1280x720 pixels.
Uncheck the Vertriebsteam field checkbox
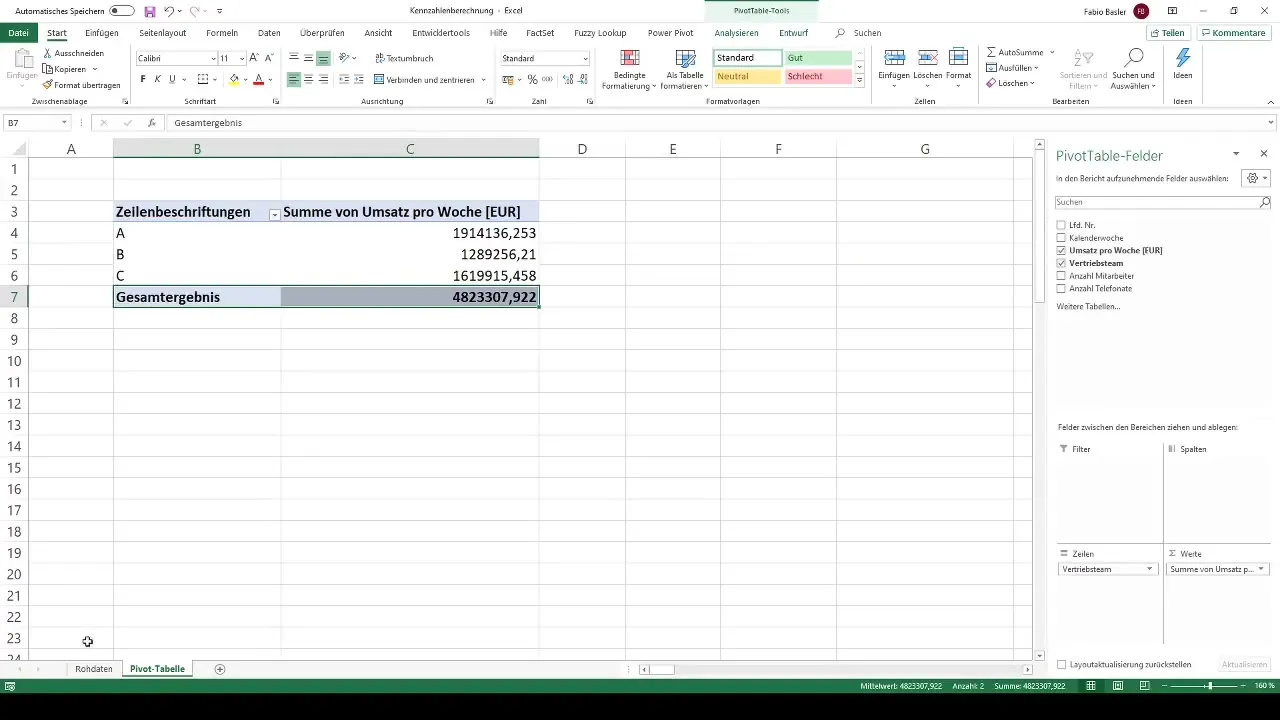click(x=1061, y=263)
